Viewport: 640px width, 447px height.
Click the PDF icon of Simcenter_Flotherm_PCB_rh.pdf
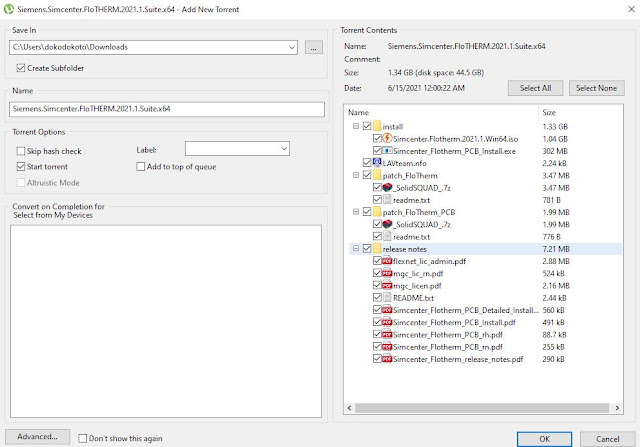click(x=387, y=334)
